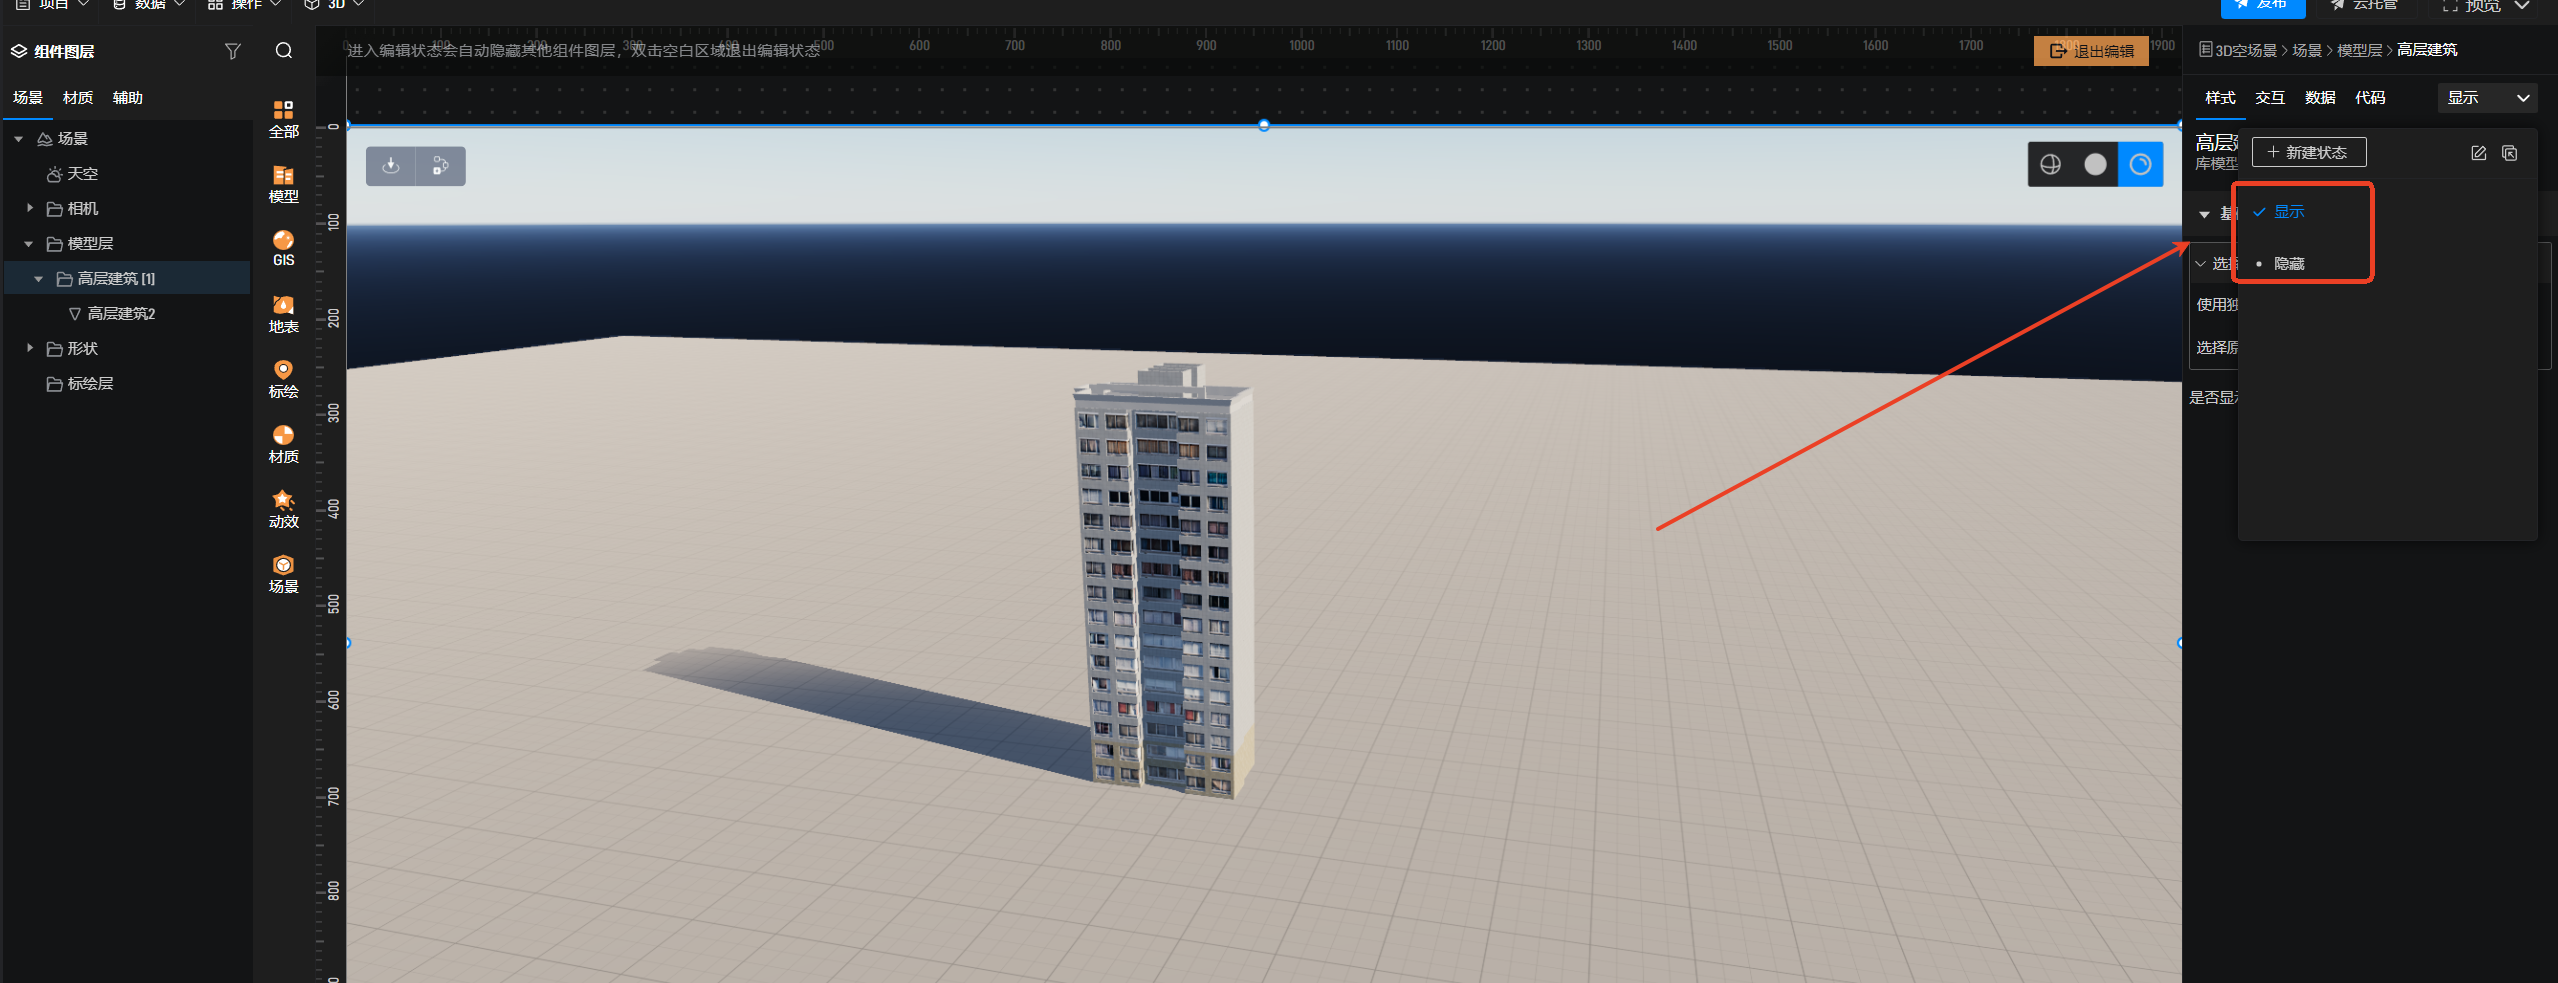
Task: Select the 隐藏 state option
Action: (x=2288, y=264)
